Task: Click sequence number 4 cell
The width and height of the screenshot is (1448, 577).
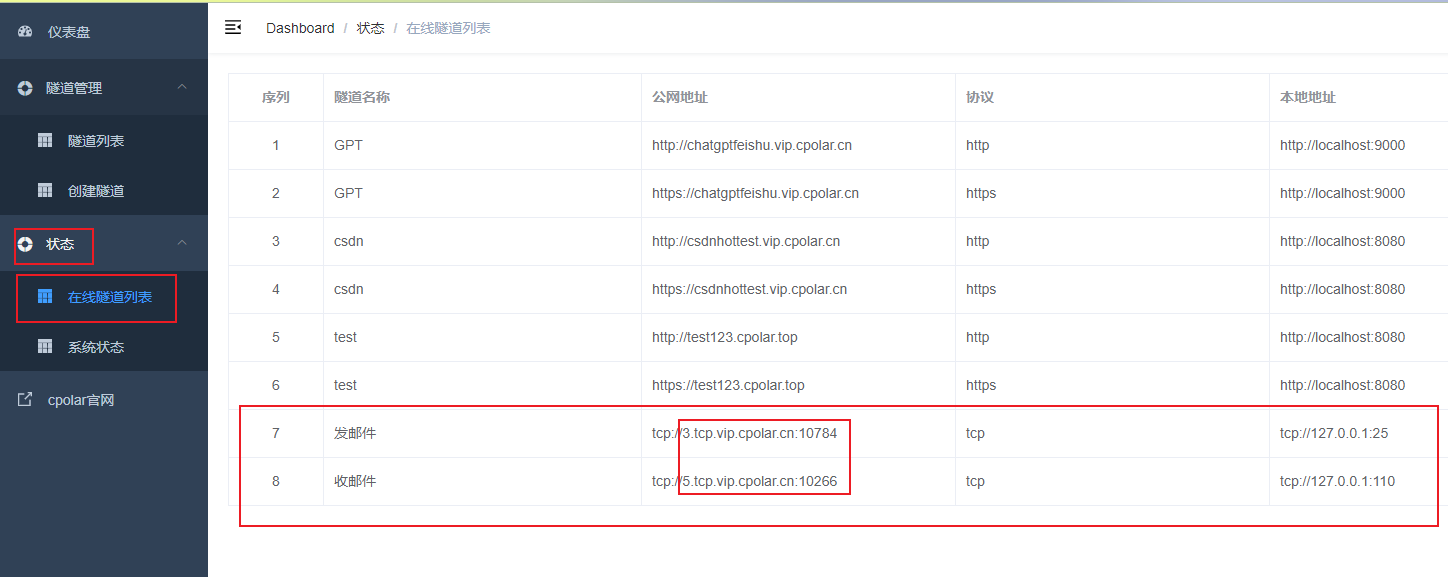Action: point(276,289)
